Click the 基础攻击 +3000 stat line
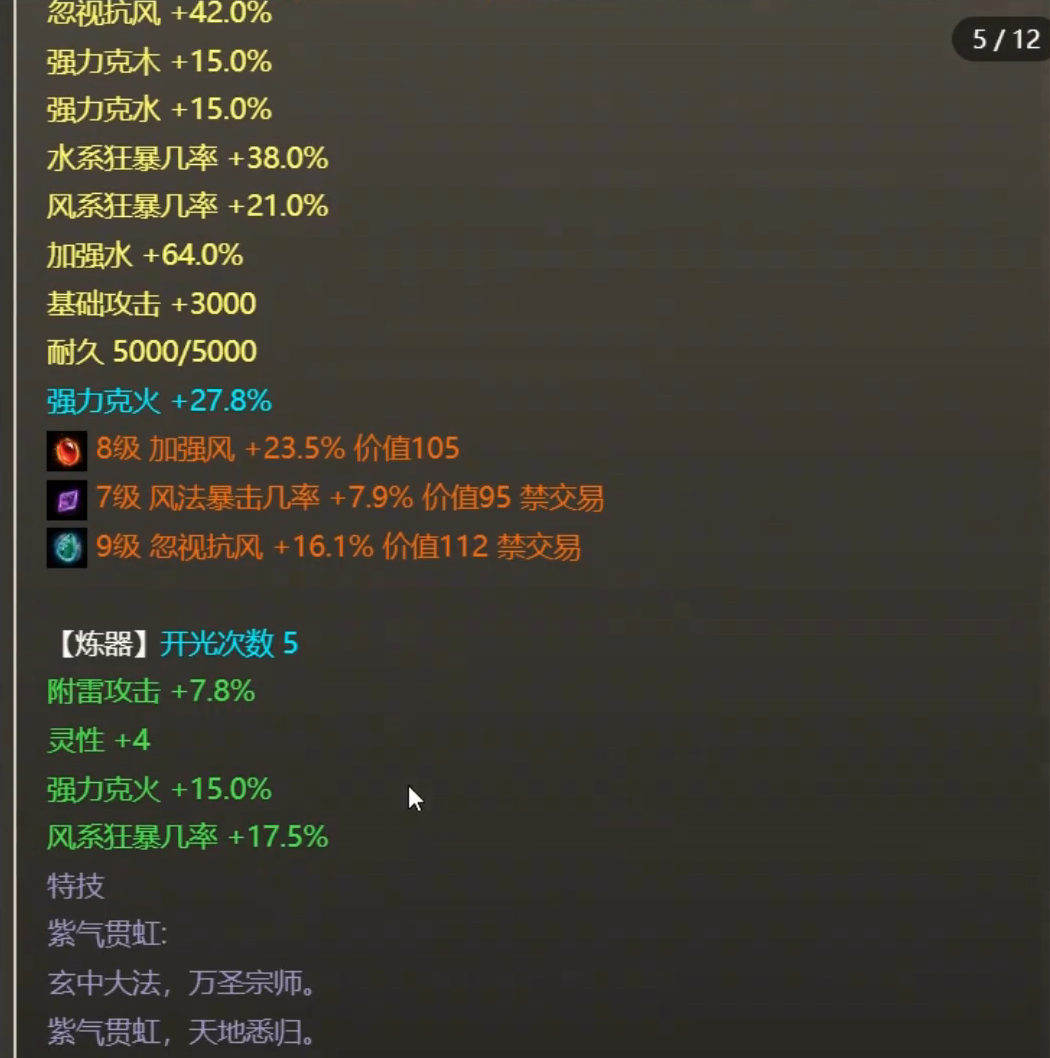Image resolution: width=1050 pixels, height=1058 pixels. (152, 304)
